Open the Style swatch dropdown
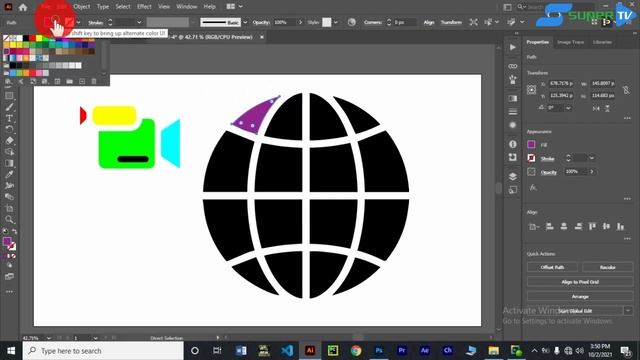 pyautogui.click(x=336, y=22)
